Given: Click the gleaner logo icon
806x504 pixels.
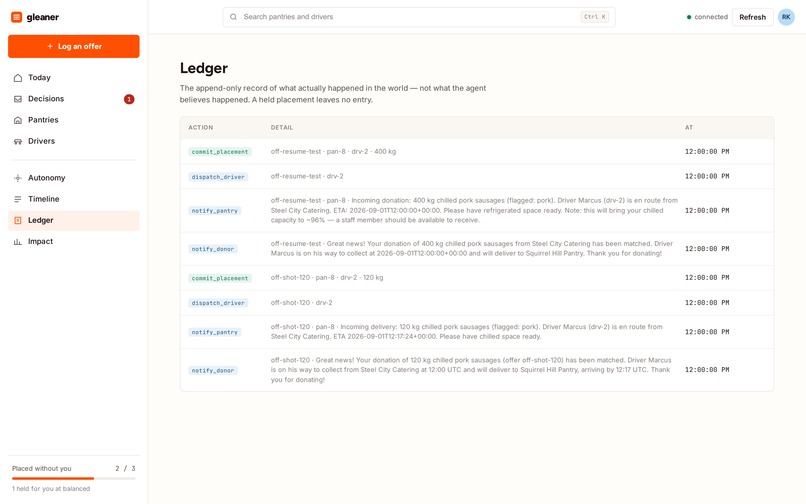Looking at the screenshot, I should pos(16,17).
